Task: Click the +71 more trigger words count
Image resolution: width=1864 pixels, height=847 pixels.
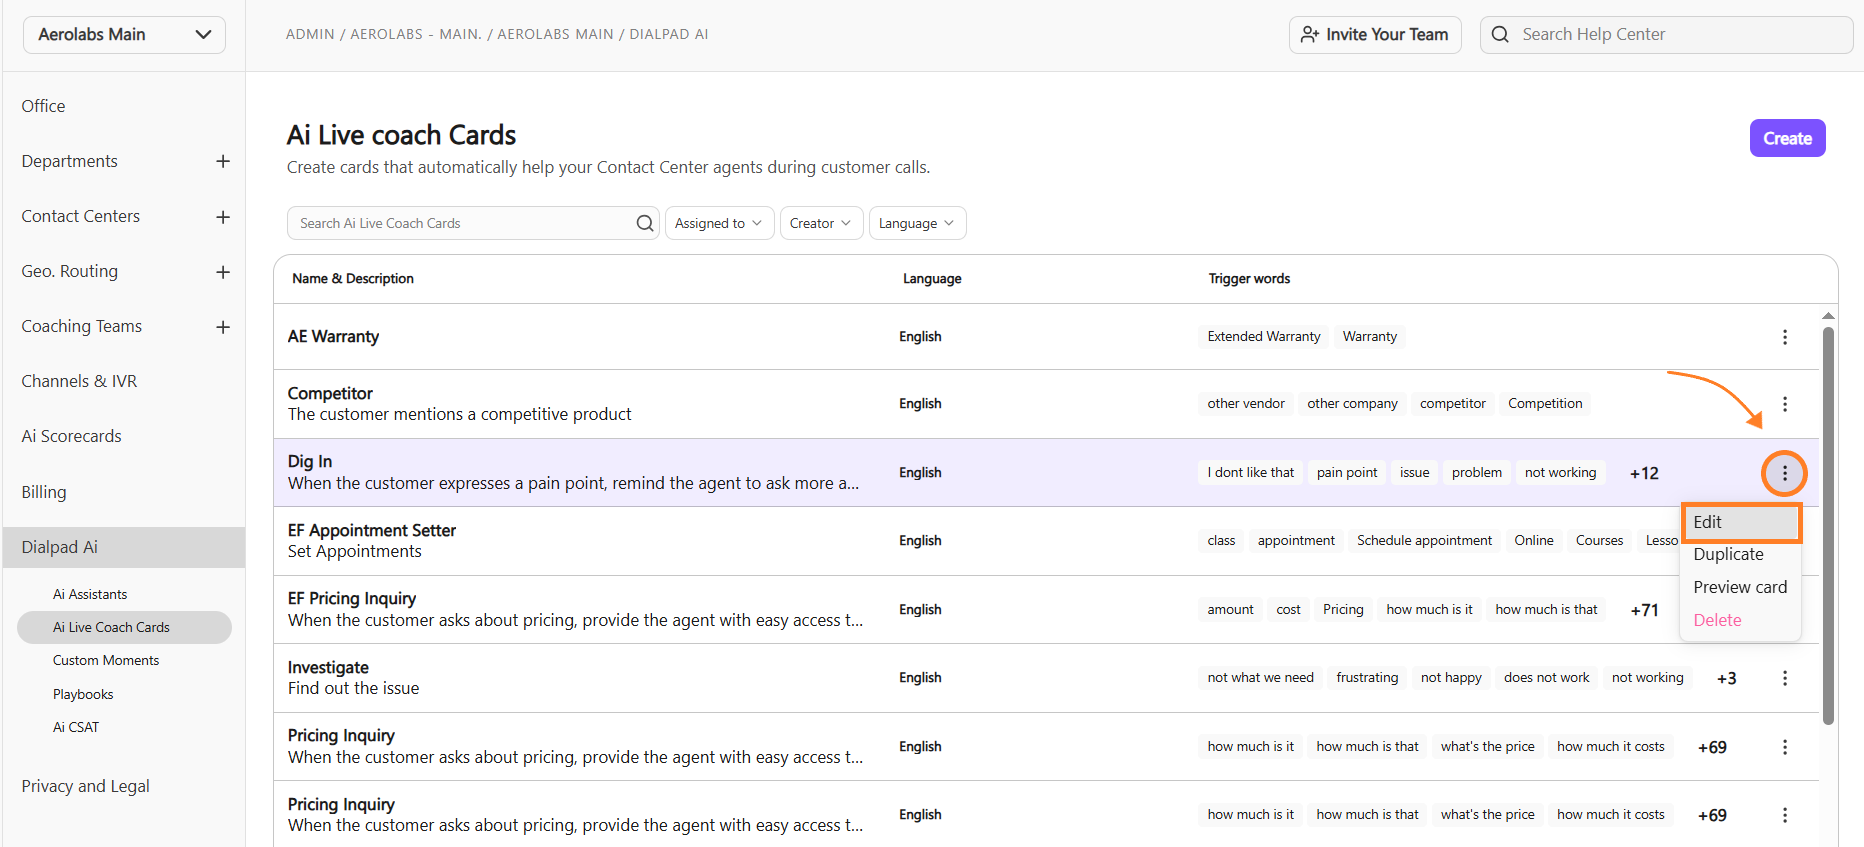Action: pyautogui.click(x=1644, y=610)
